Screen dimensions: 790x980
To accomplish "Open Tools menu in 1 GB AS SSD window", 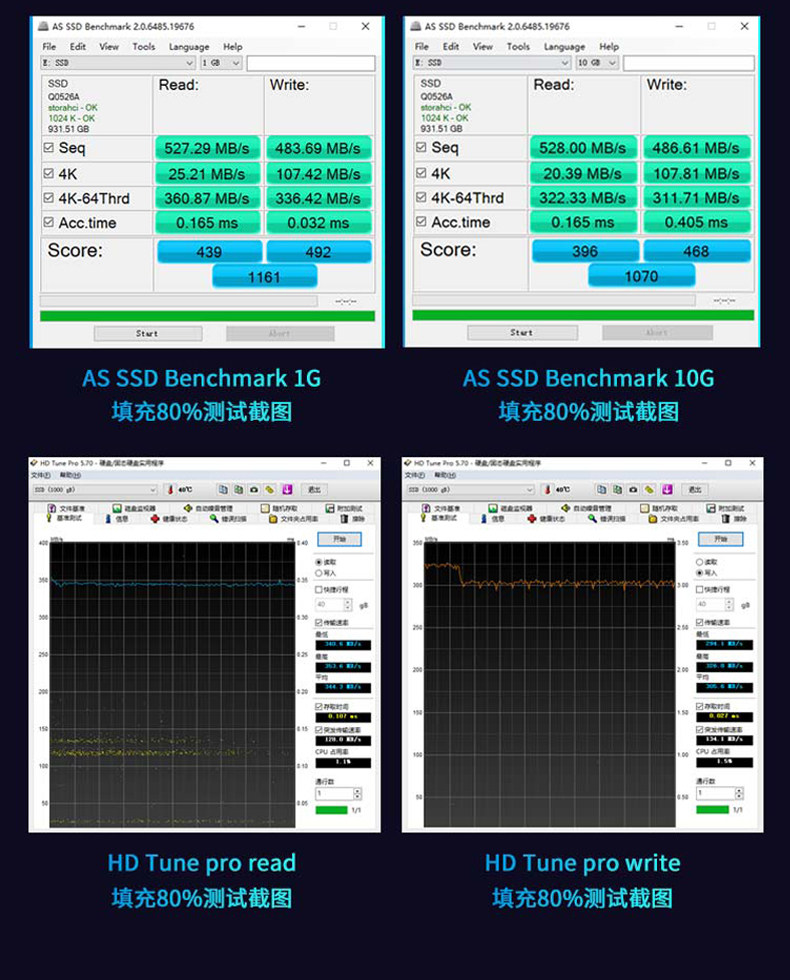I will coord(144,46).
